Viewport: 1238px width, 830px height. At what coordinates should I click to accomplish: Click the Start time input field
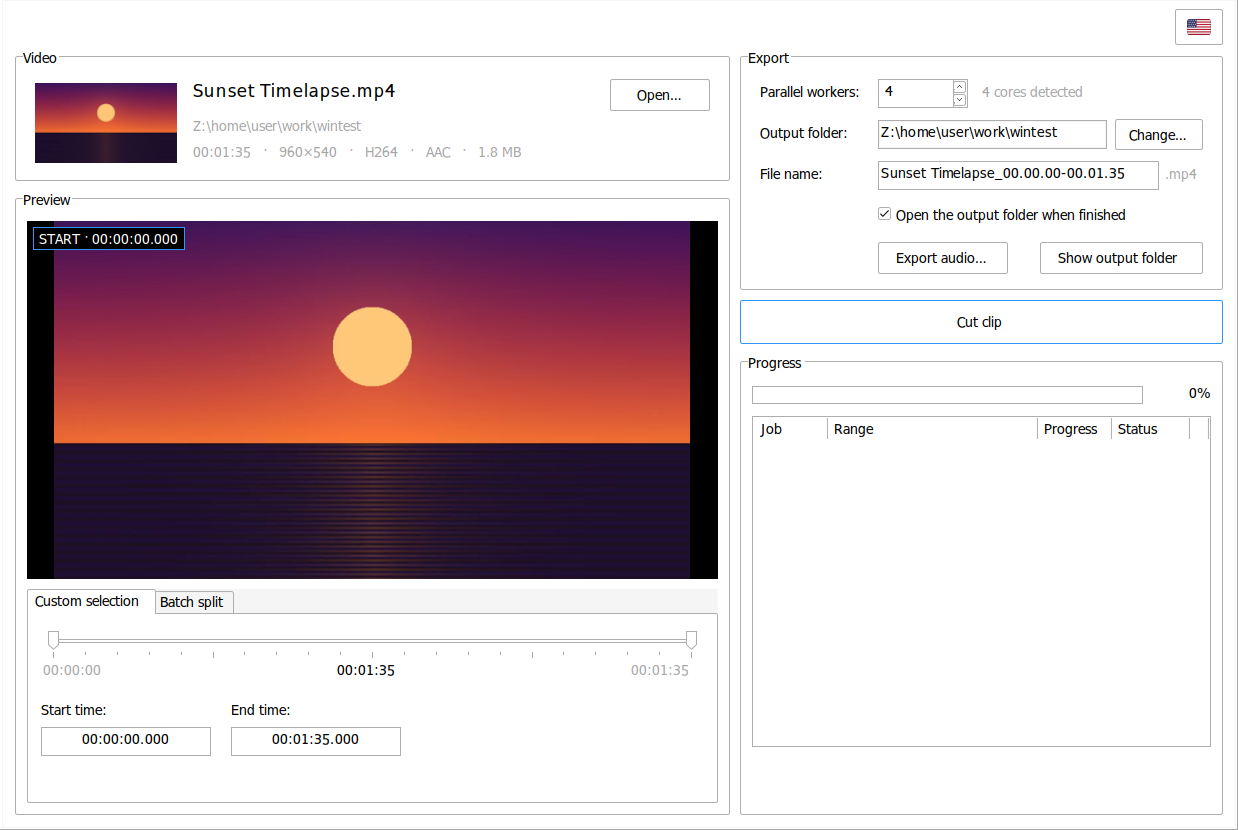pos(126,741)
